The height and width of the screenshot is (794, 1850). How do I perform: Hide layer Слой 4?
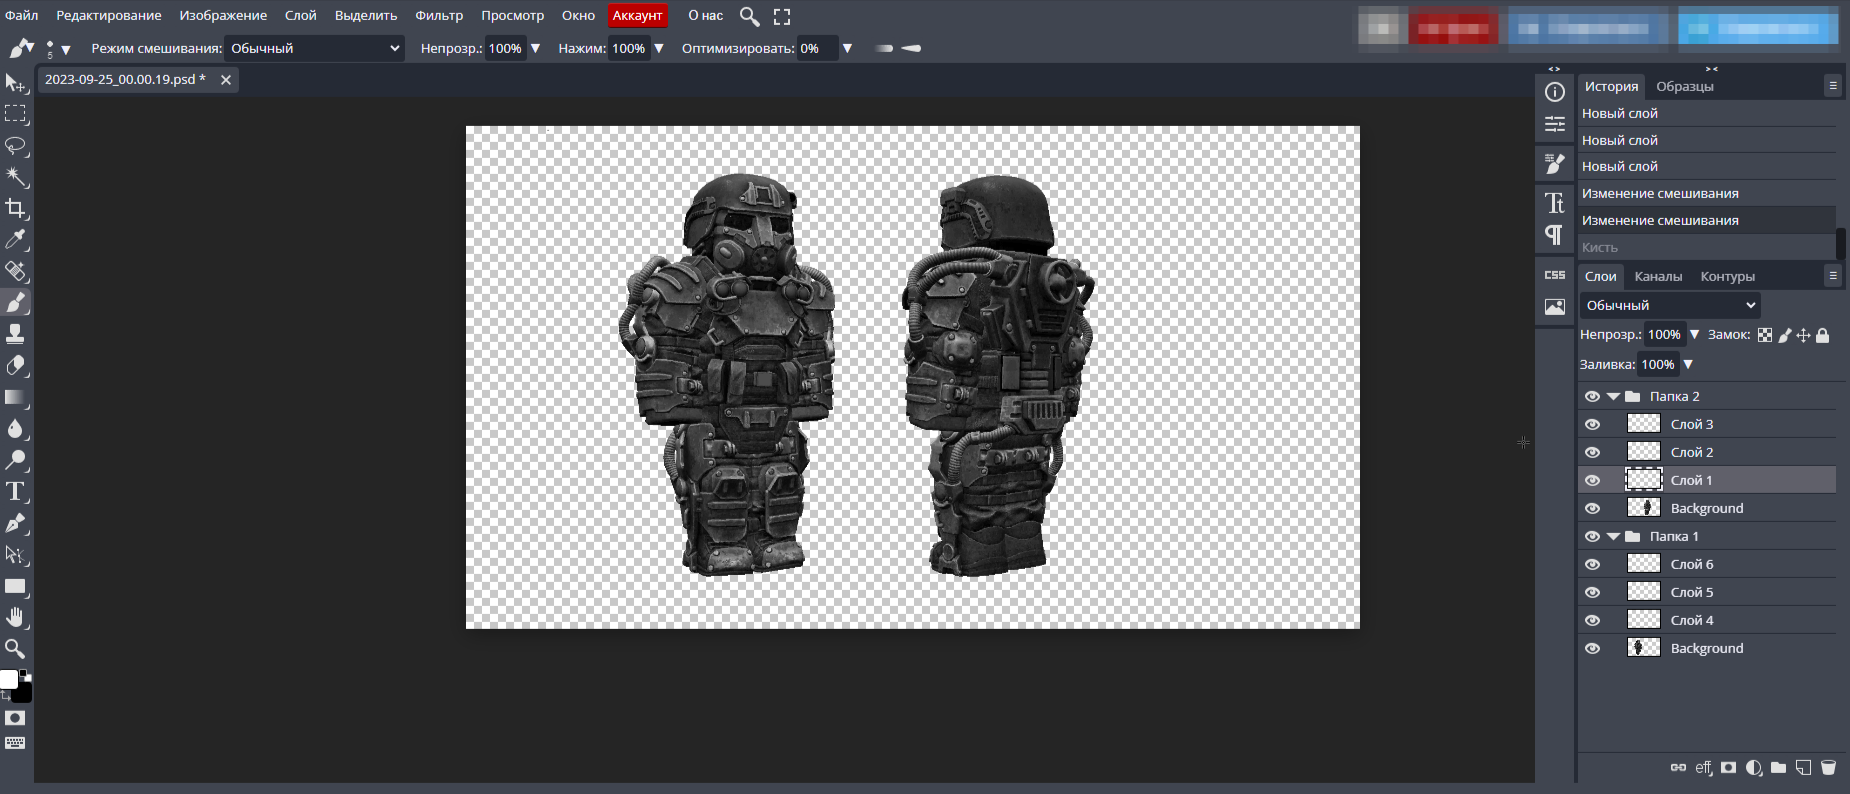tap(1592, 620)
